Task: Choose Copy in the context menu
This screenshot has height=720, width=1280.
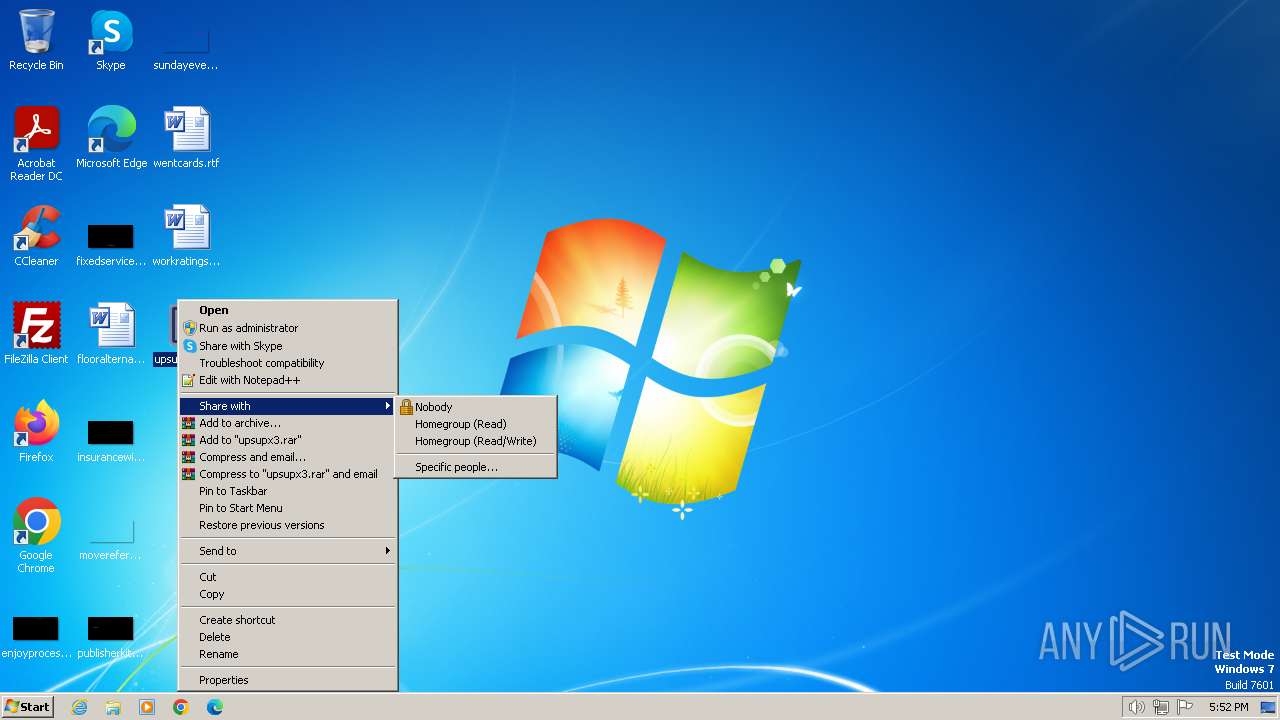Action: point(288,594)
